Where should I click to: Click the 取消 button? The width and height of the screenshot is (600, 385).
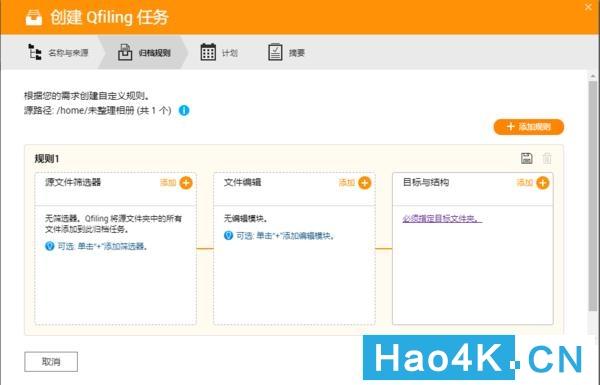[x=51, y=362]
